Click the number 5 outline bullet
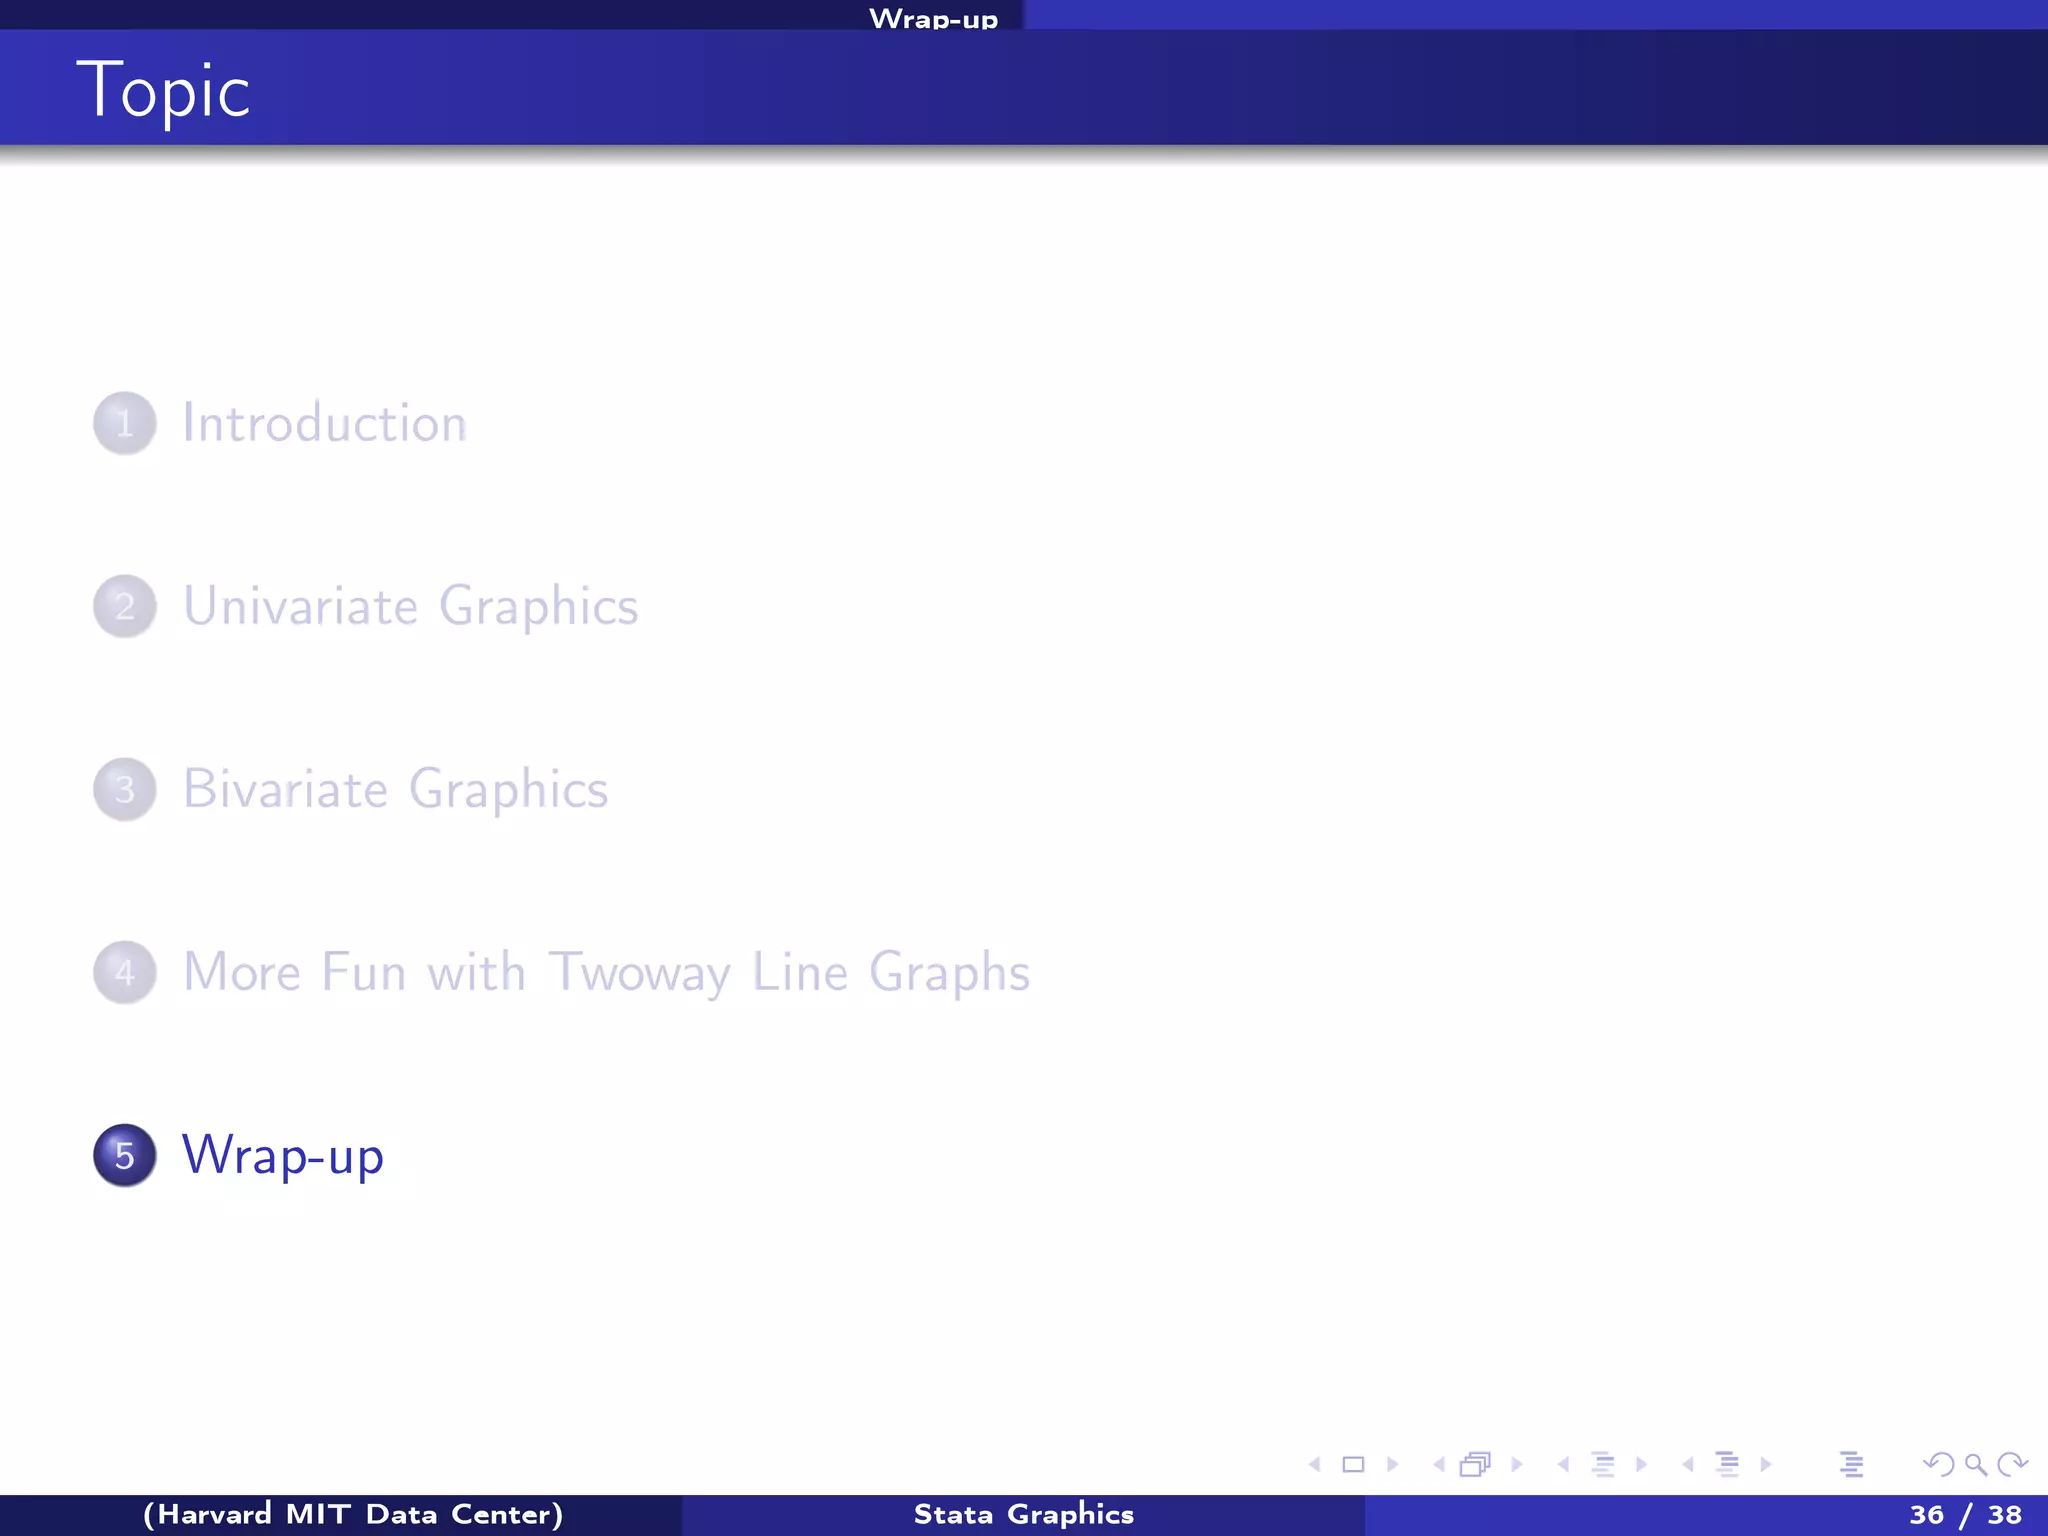Viewport: 2048px width, 1536px height. click(x=125, y=1156)
